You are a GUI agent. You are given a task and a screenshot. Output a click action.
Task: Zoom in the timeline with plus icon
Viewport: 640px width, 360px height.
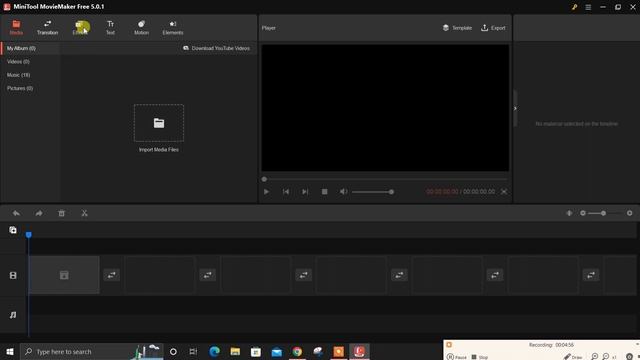point(629,213)
